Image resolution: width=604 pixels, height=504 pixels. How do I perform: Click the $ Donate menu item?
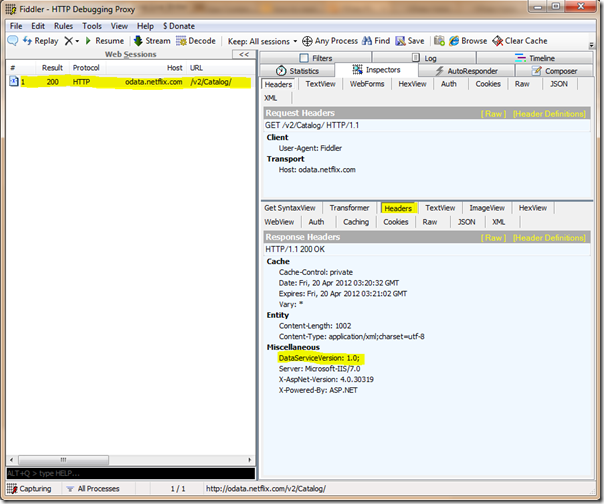point(179,26)
